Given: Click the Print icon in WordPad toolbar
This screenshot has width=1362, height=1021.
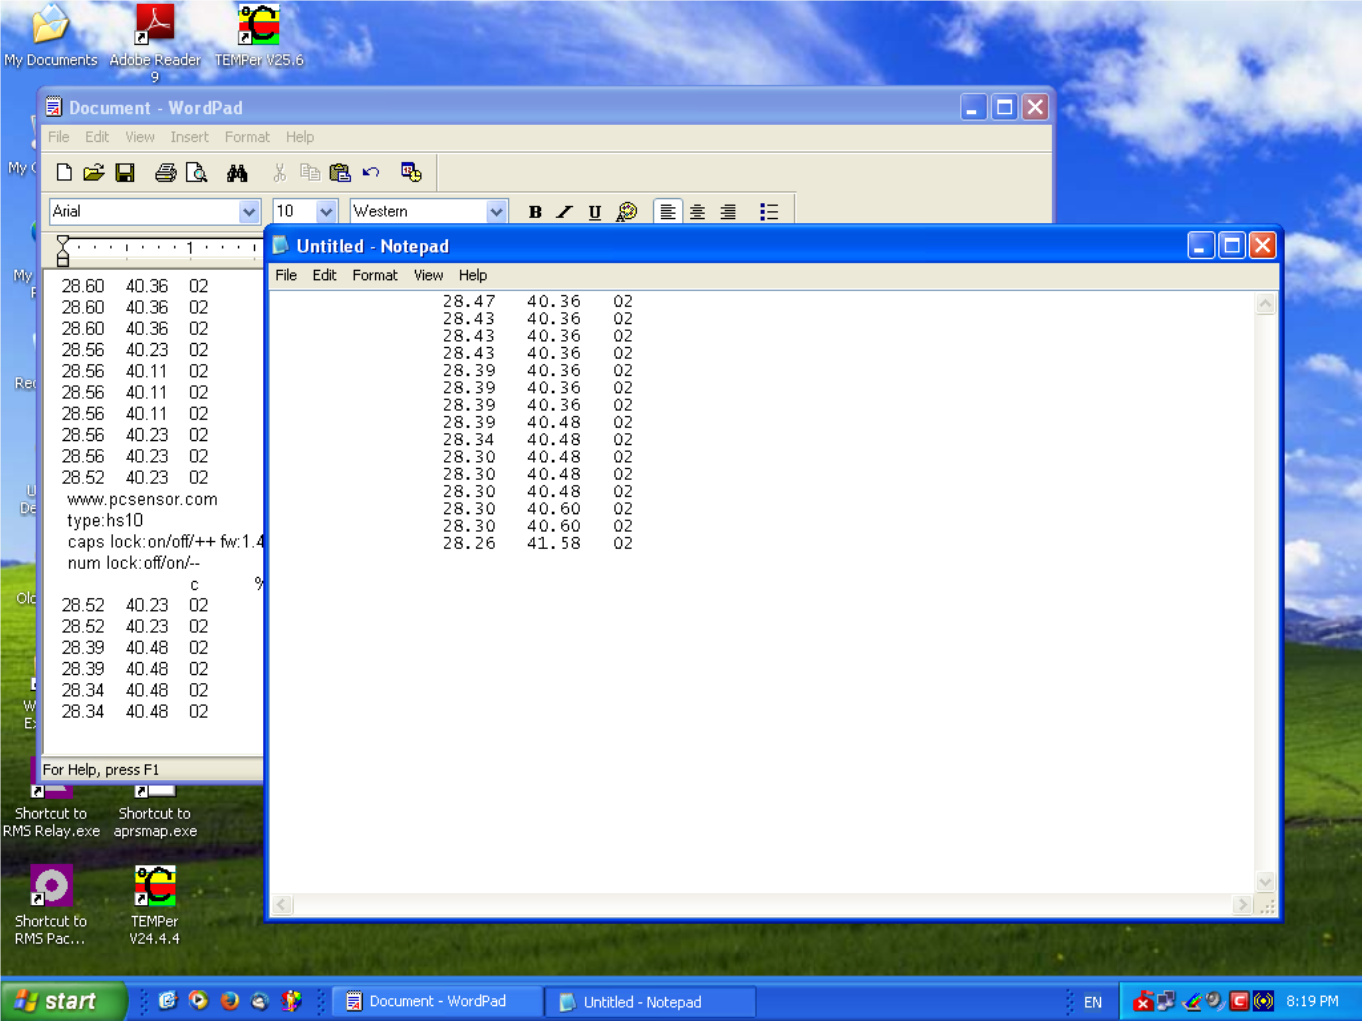Looking at the screenshot, I should [166, 172].
